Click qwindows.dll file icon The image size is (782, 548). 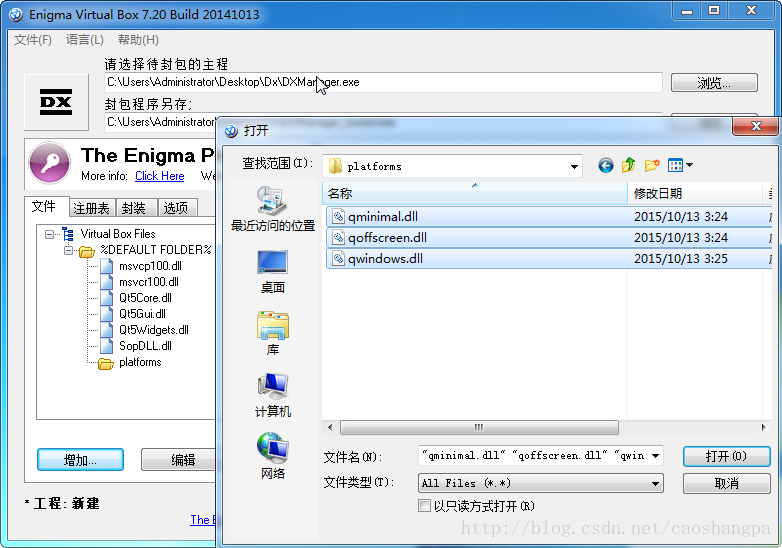pos(339,259)
